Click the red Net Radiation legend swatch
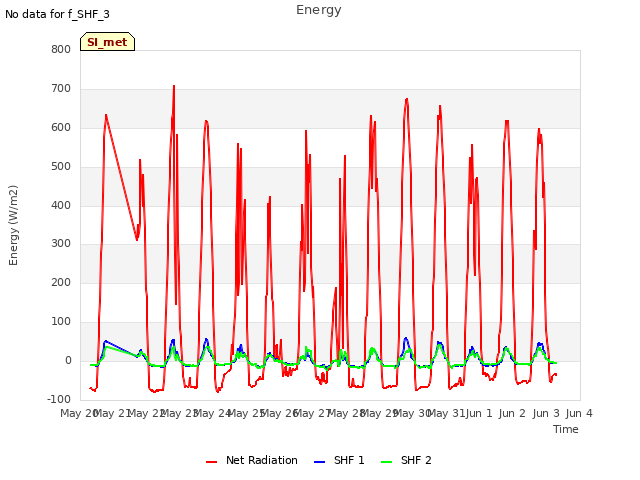The image size is (640, 480). coord(211,462)
